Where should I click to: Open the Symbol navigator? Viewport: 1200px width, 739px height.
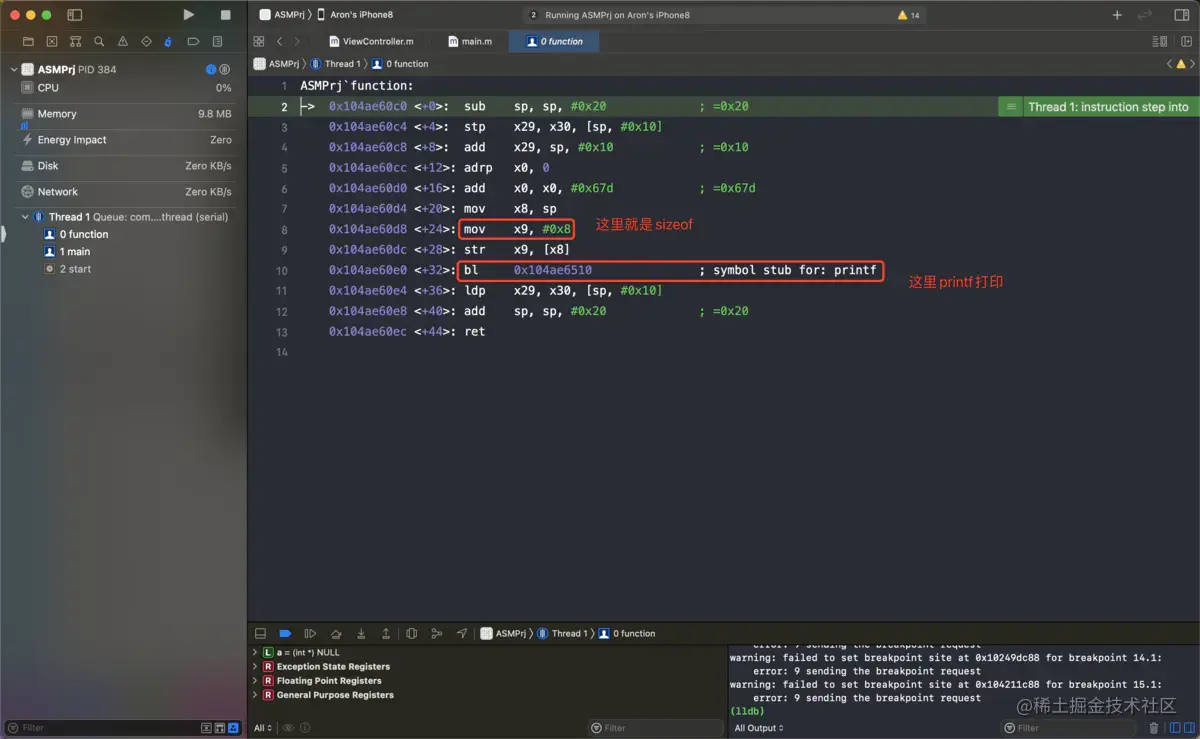(75, 42)
